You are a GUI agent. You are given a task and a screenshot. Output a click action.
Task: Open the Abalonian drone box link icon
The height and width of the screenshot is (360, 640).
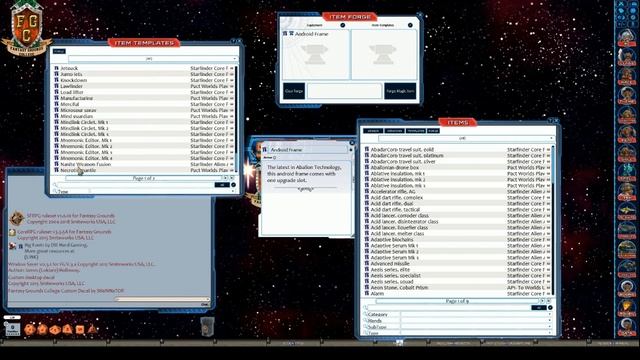367,167
